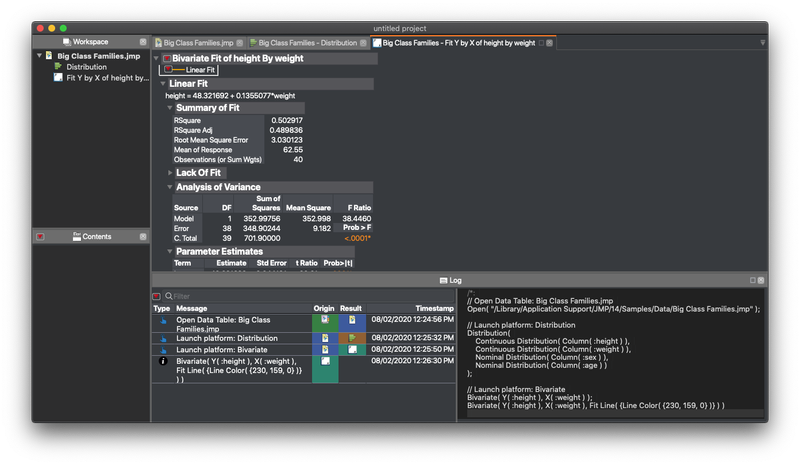Switch to the Big Class Families.jmp tab
Screen dimensions: 800x465
(197, 43)
